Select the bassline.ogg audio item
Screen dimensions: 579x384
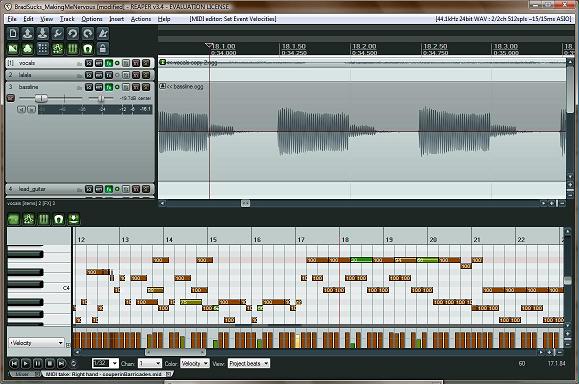pos(362,132)
